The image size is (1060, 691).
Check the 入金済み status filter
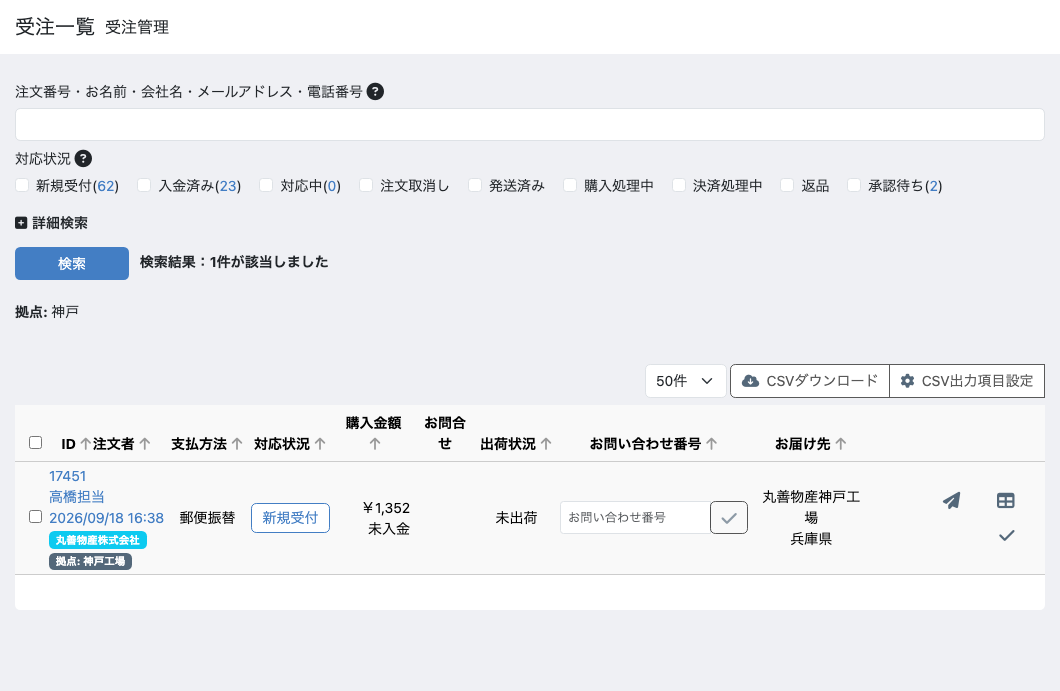click(144, 185)
